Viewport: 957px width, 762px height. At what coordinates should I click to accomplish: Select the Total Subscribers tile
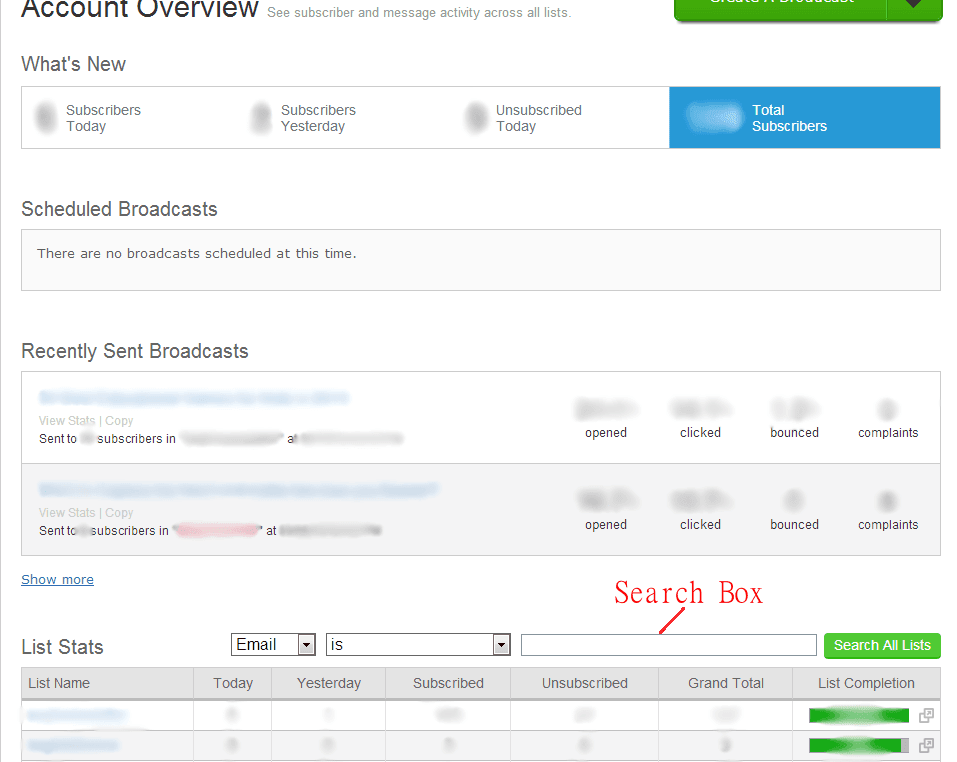pos(804,118)
